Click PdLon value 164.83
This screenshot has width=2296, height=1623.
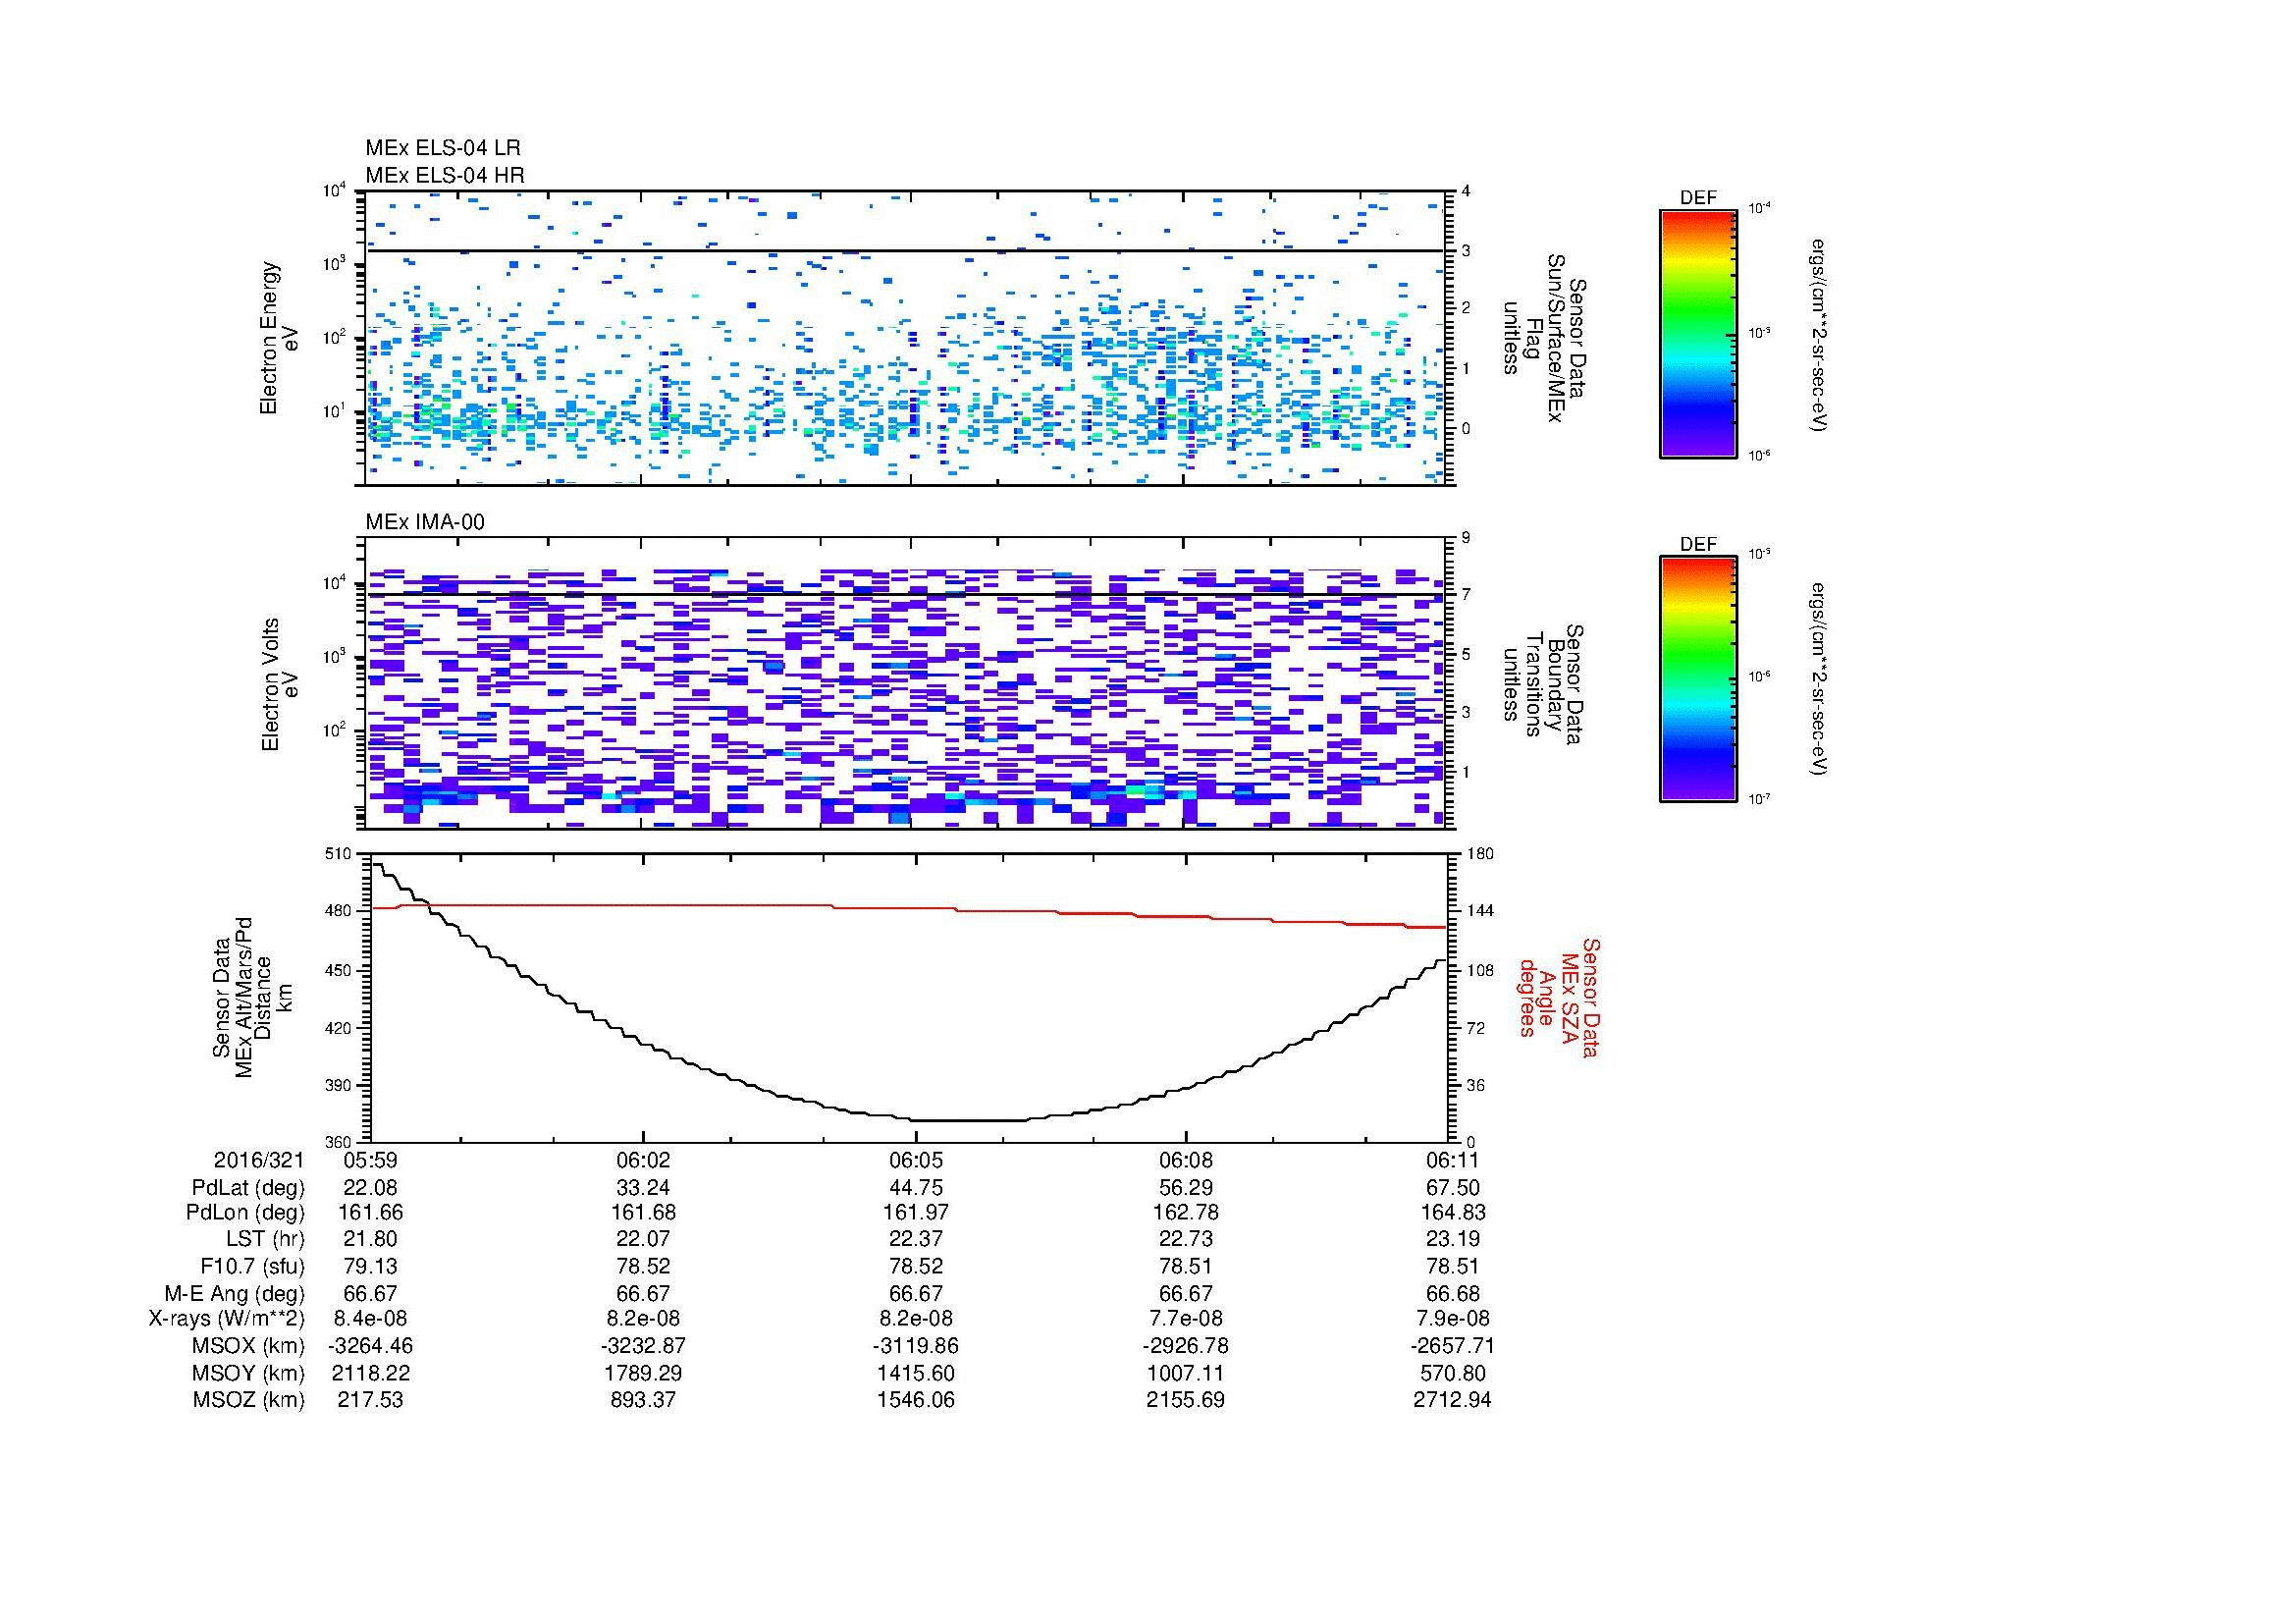click(1452, 1213)
